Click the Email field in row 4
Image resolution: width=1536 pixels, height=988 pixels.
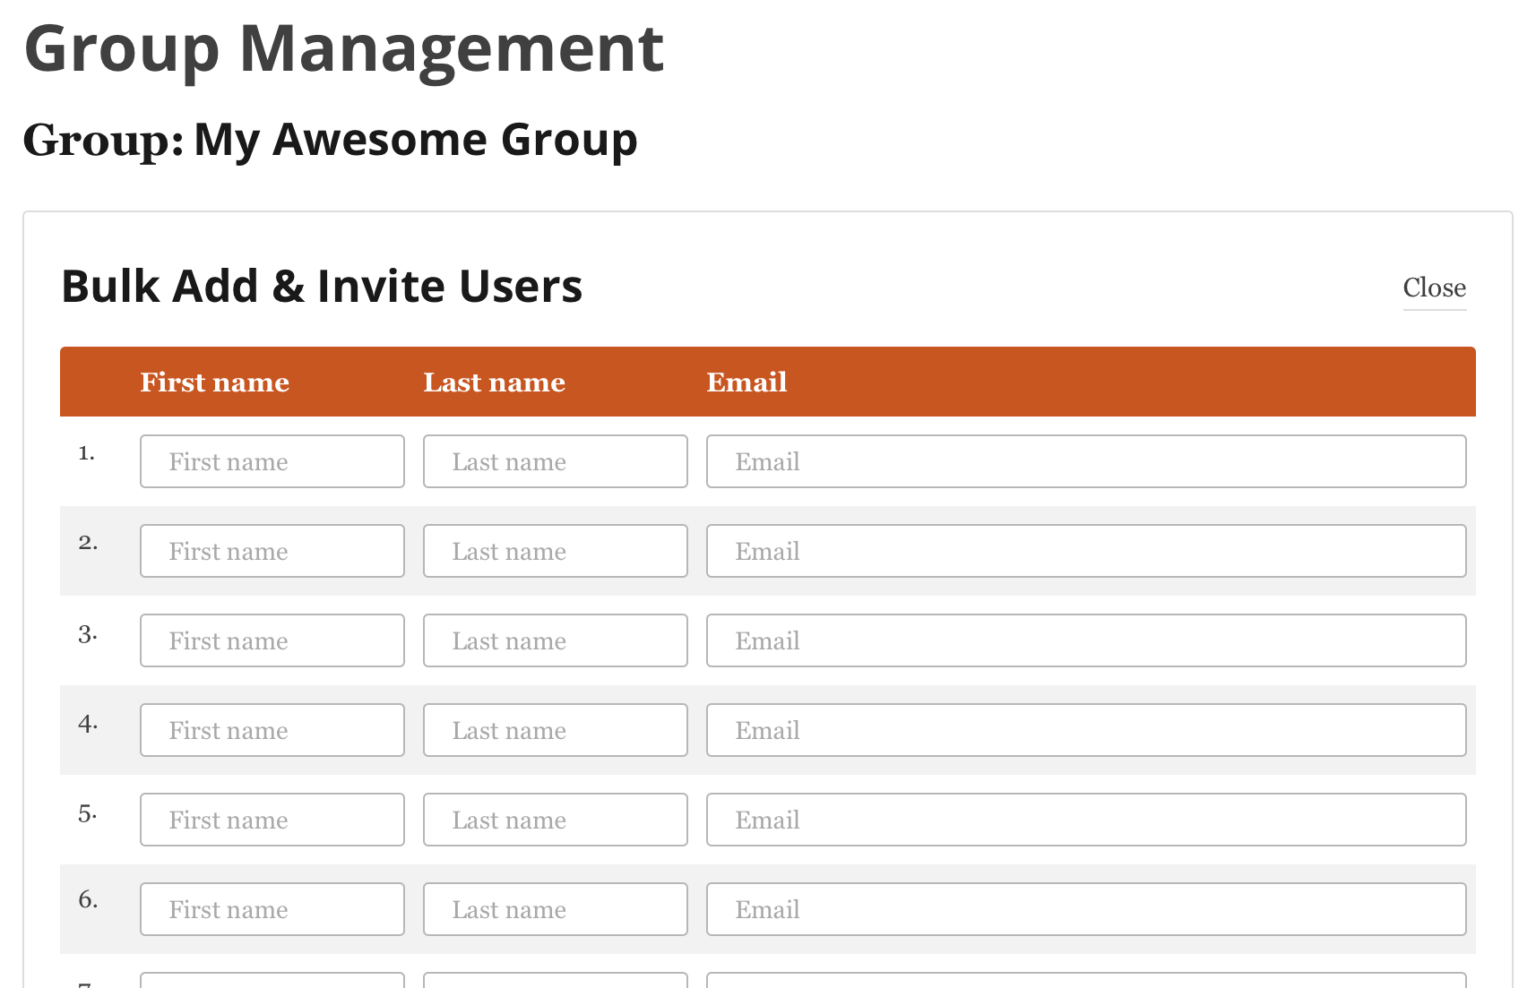tap(1085, 730)
